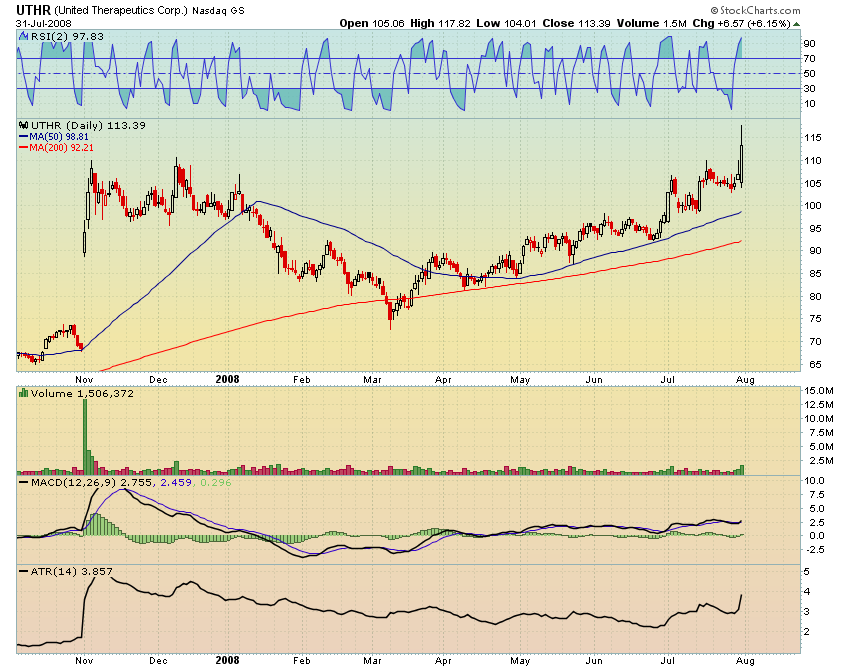This screenshot has height=668, width=850.
Task: Click the "MACD(12,26,9) 2.755" label
Action: pyautogui.click(x=93, y=482)
